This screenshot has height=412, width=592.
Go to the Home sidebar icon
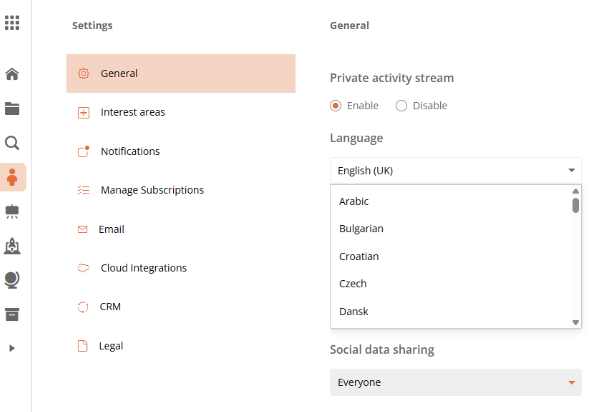pyautogui.click(x=12, y=74)
